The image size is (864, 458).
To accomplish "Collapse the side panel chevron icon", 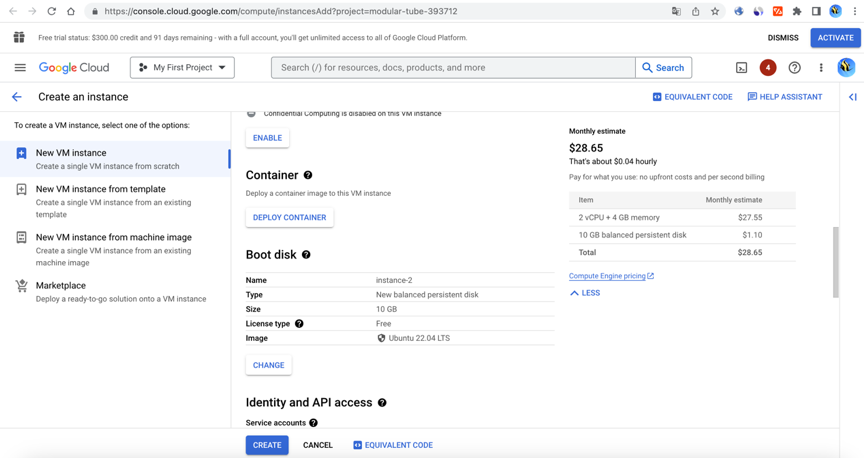I will pyautogui.click(x=852, y=97).
